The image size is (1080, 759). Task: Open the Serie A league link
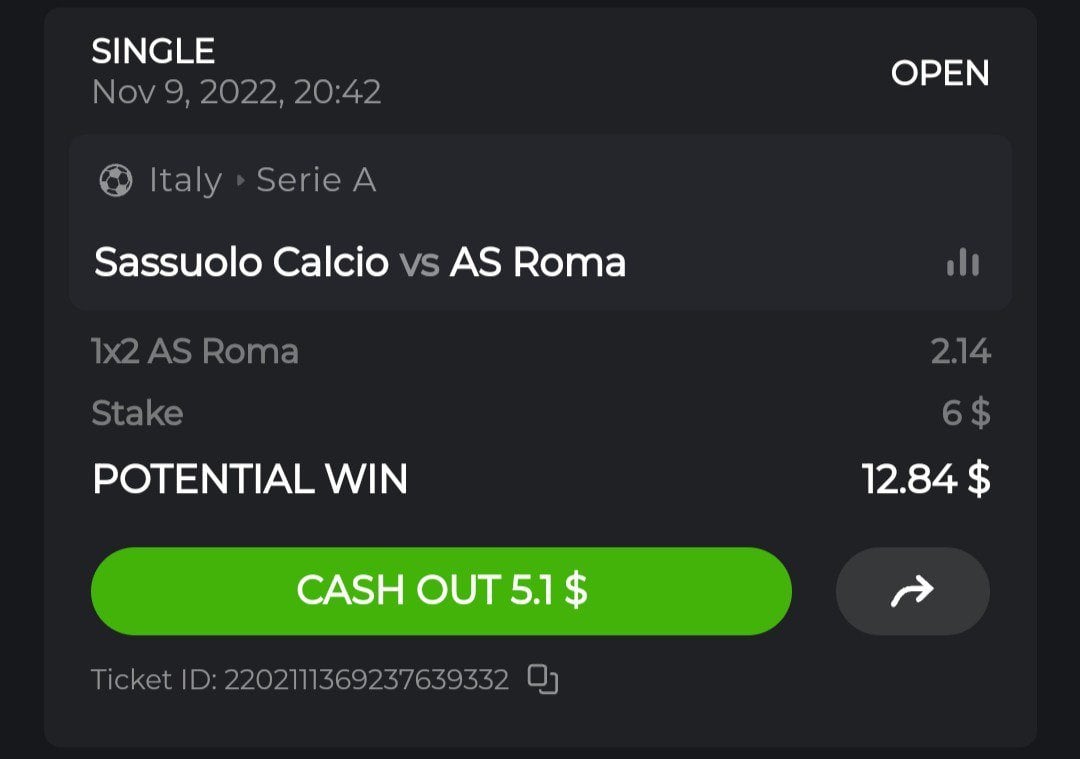pyautogui.click(x=316, y=181)
